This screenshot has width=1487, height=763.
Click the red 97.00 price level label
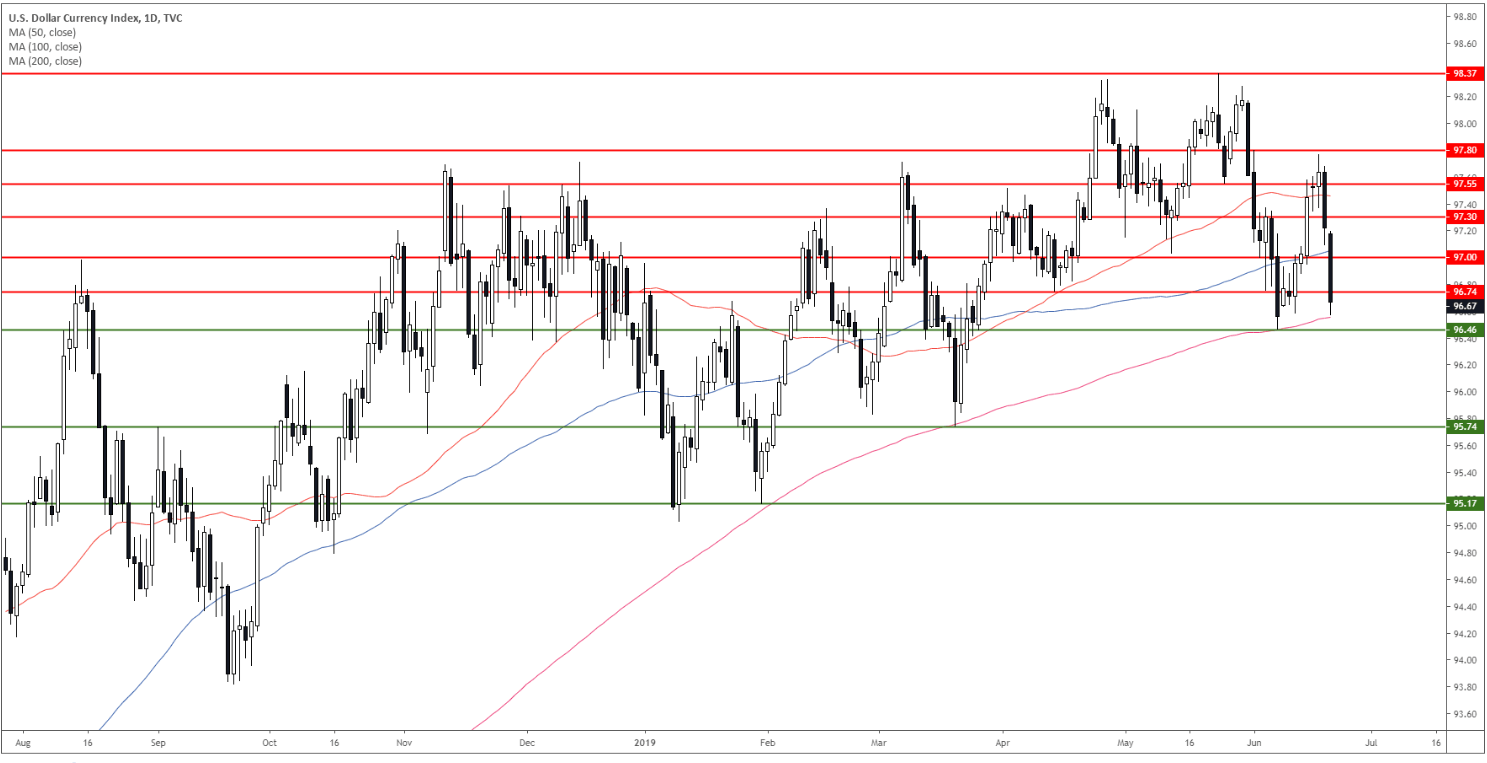(x=1464, y=258)
